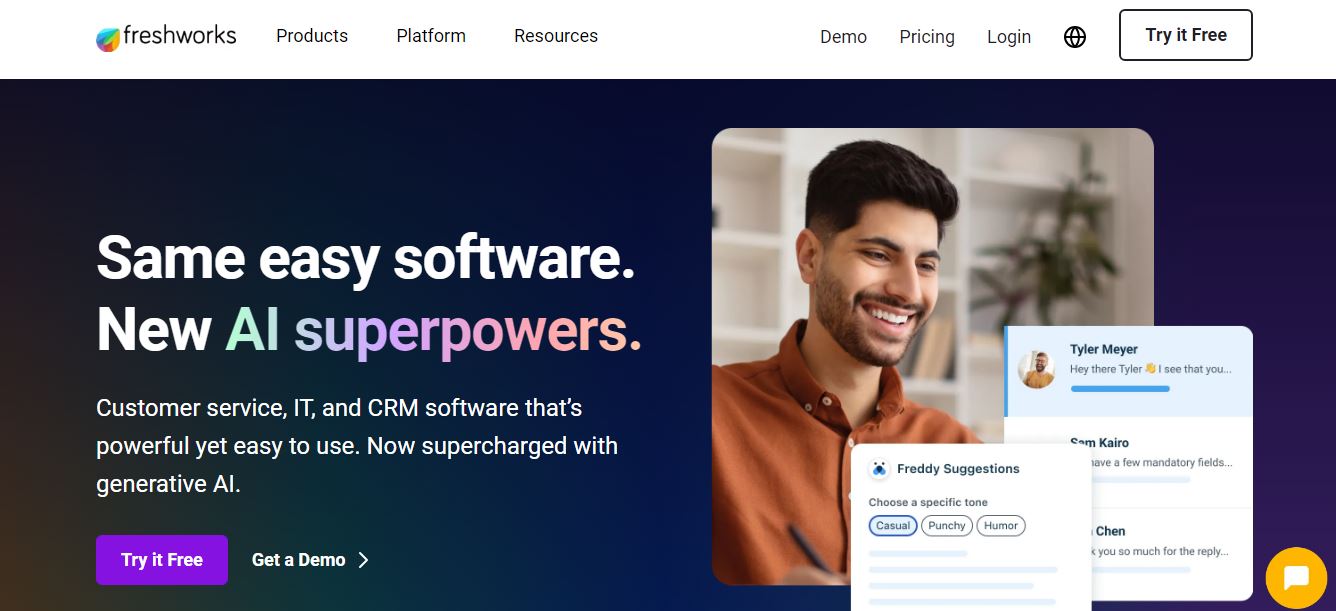Open the language globe icon
Viewport: 1336px width, 611px height.
coord(1075,37)
